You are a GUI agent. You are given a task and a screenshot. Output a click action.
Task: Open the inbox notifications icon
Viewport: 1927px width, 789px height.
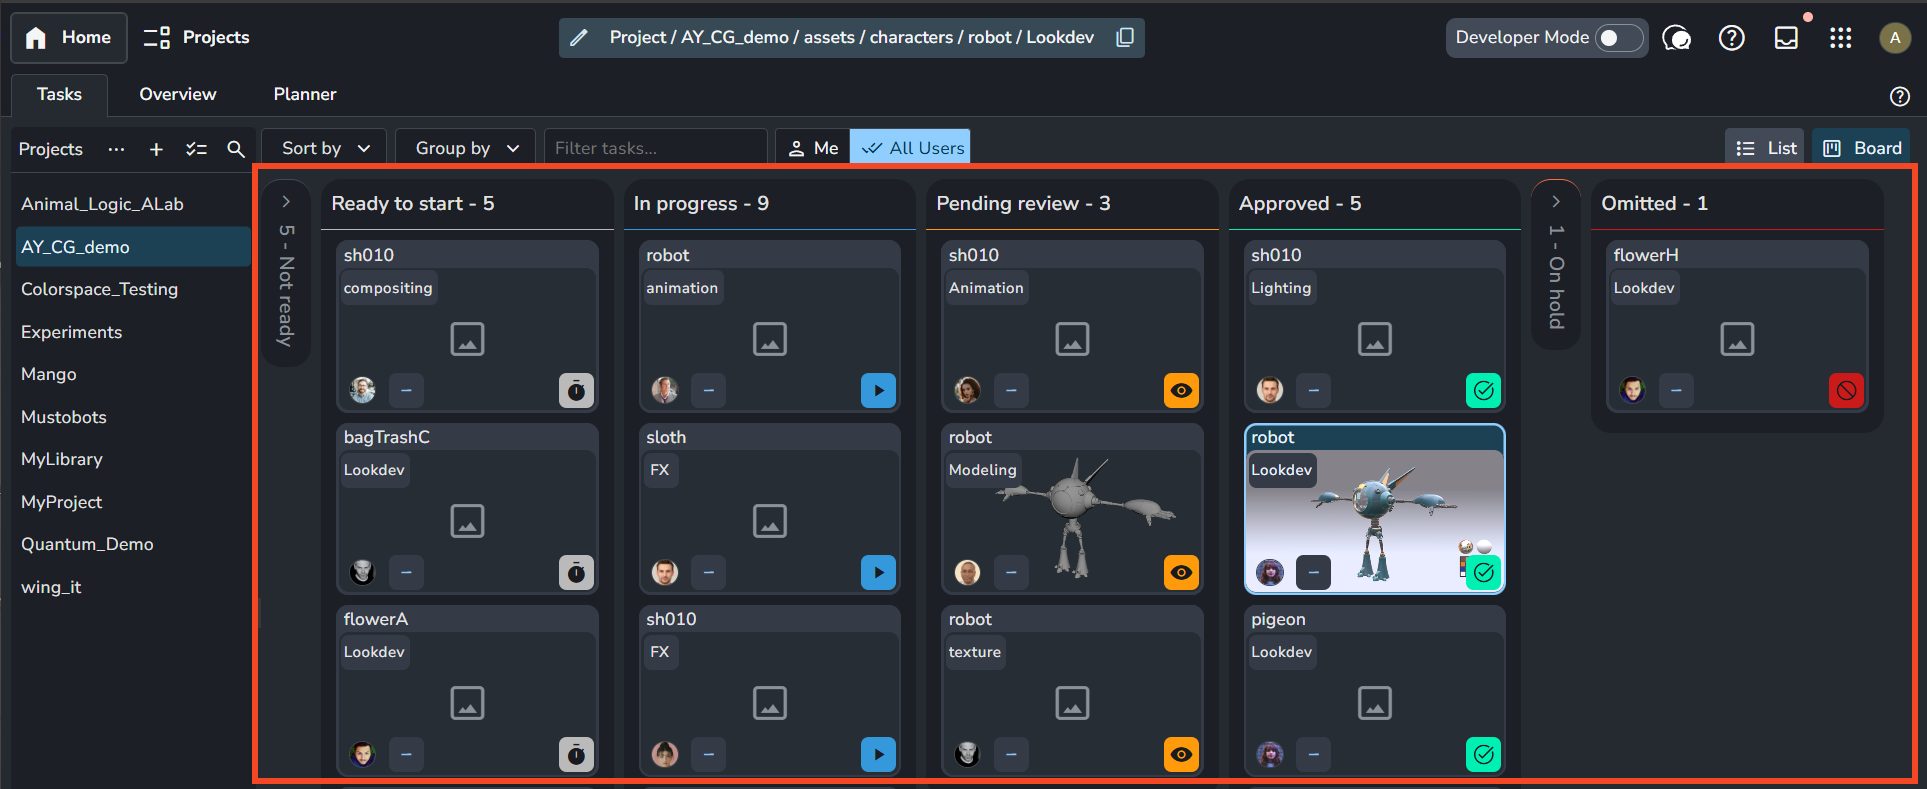coord(1786,38)
